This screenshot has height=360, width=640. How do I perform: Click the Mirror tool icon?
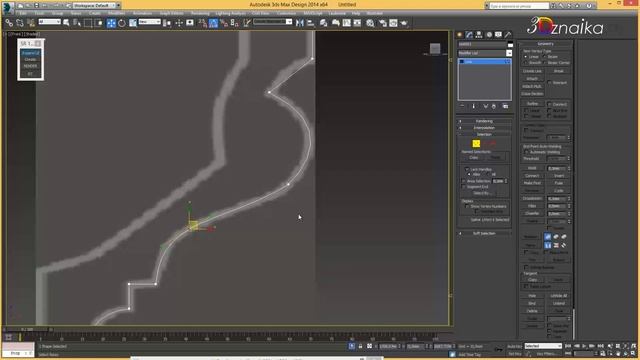[300, 23]
